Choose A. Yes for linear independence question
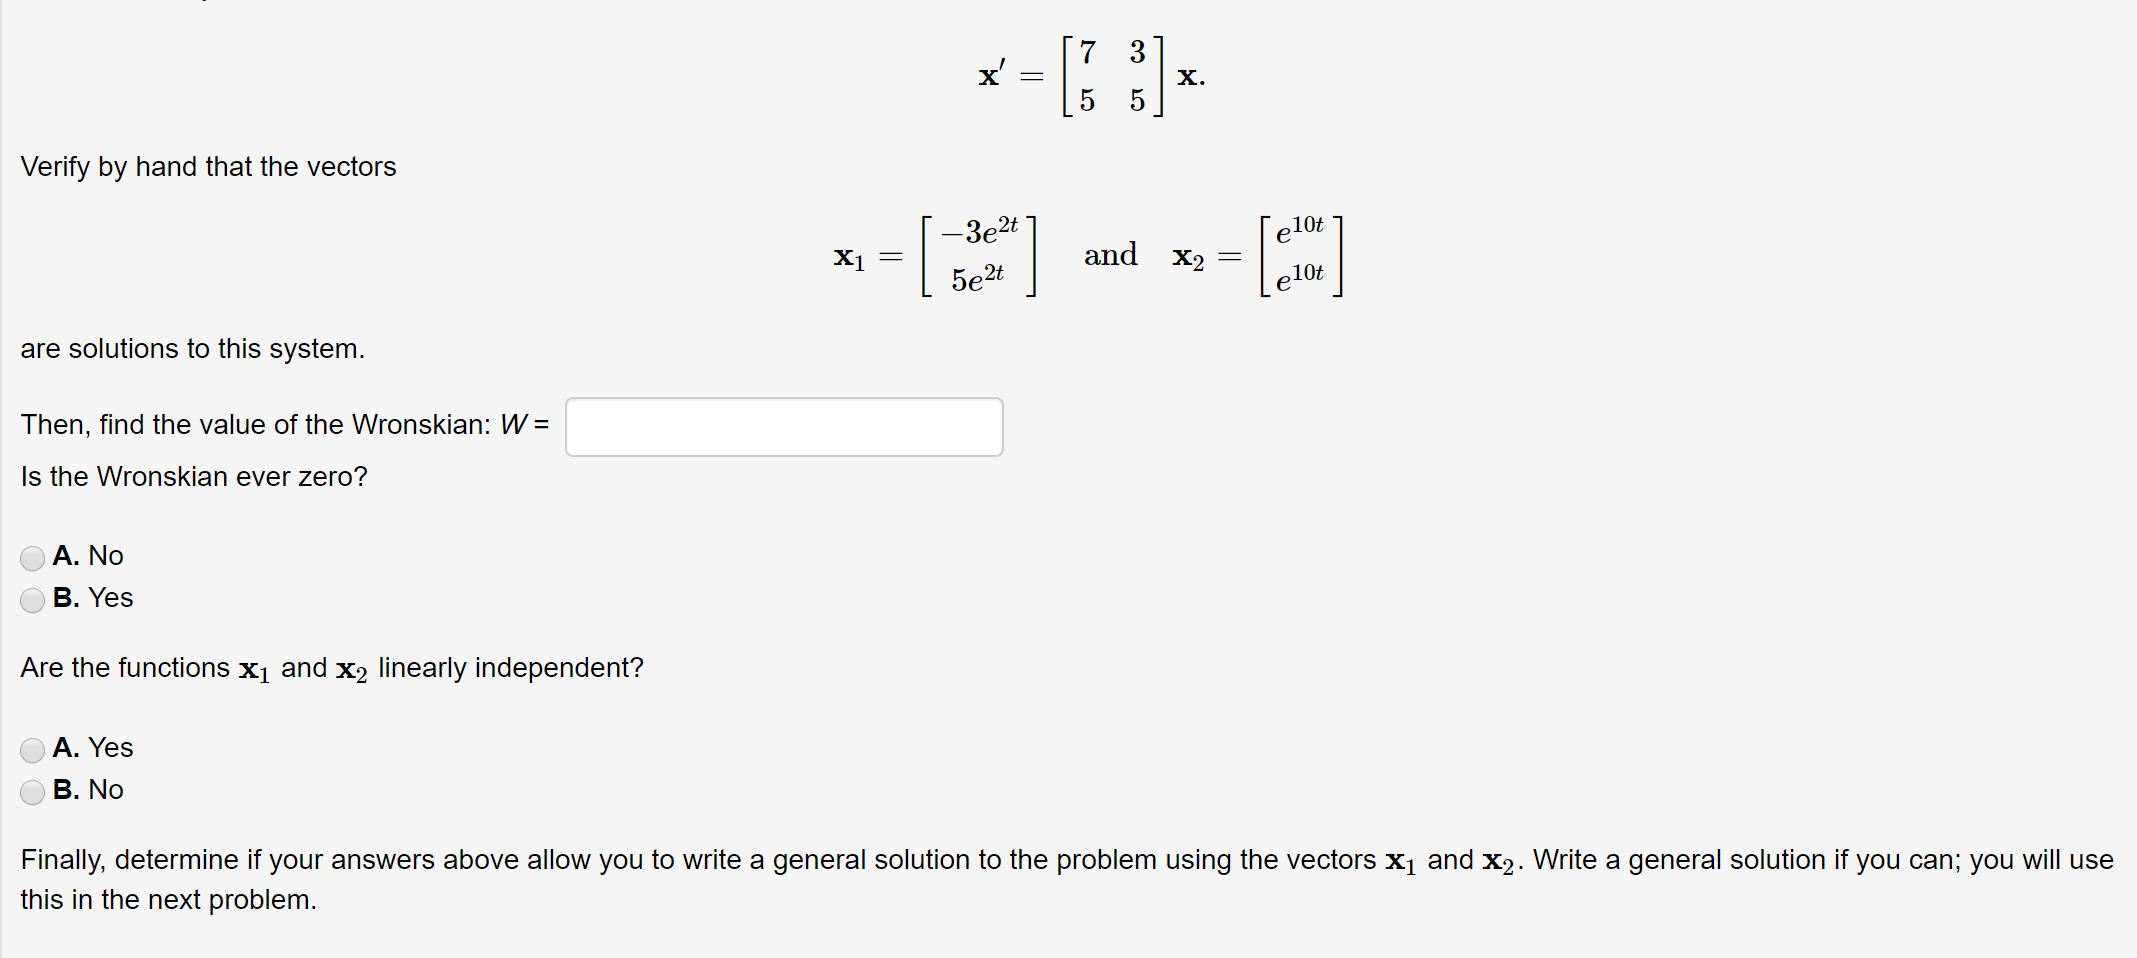Viewport: 2137px width, 958px height. click(x=33, y=748)
